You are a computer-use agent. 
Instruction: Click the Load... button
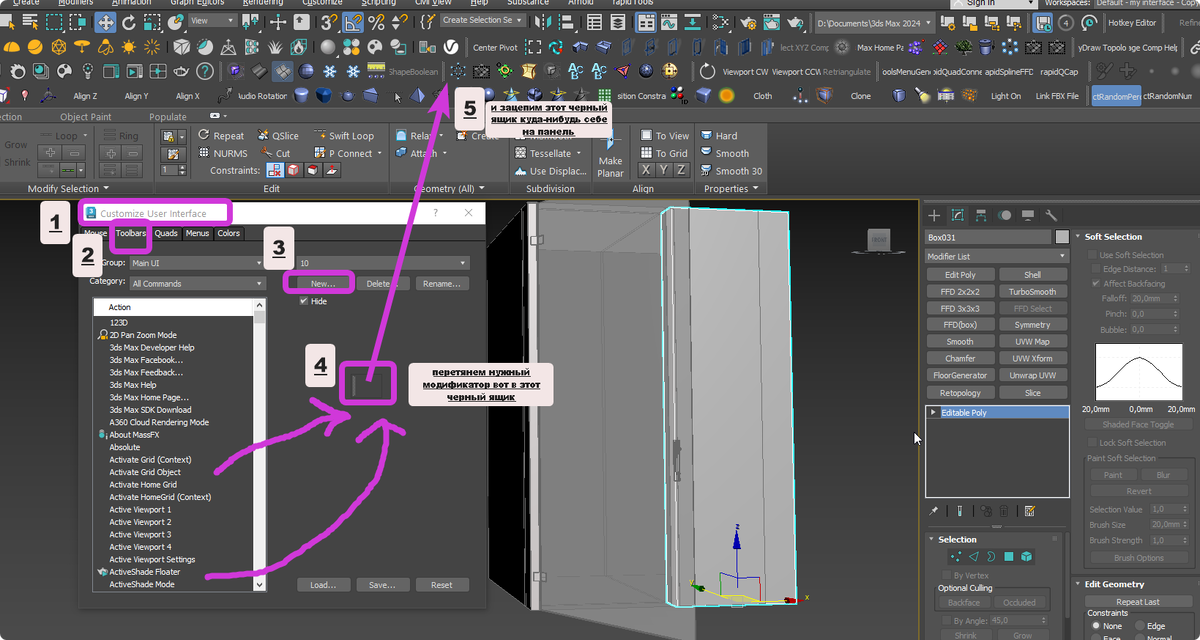click(x=323, y=585)
